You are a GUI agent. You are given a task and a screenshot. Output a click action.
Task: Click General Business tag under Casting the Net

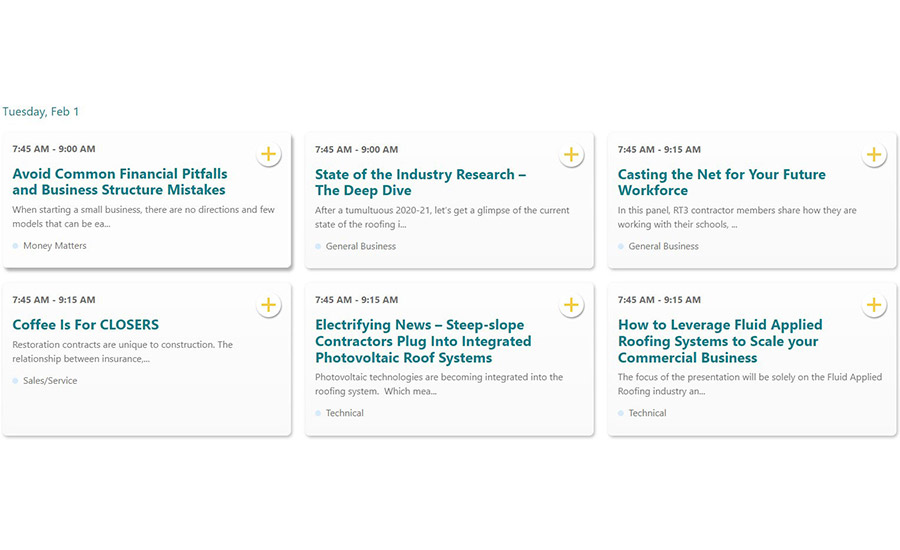663,246
